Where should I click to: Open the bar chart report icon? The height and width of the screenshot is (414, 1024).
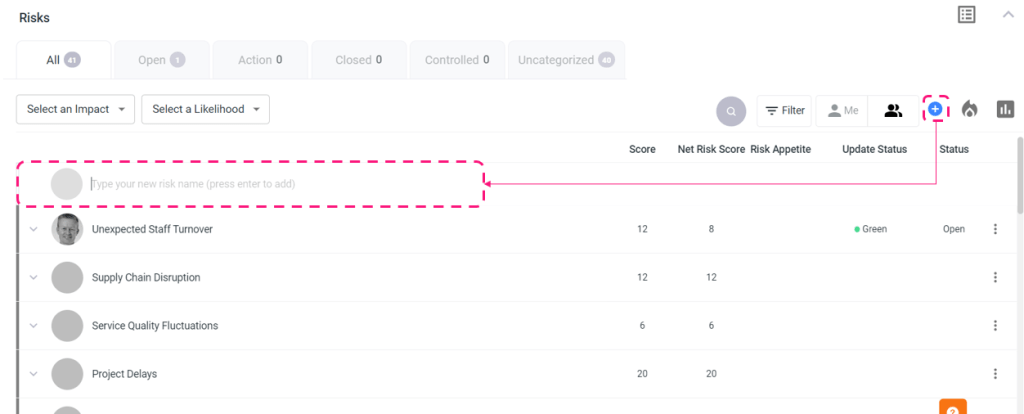pos(1005,110)
